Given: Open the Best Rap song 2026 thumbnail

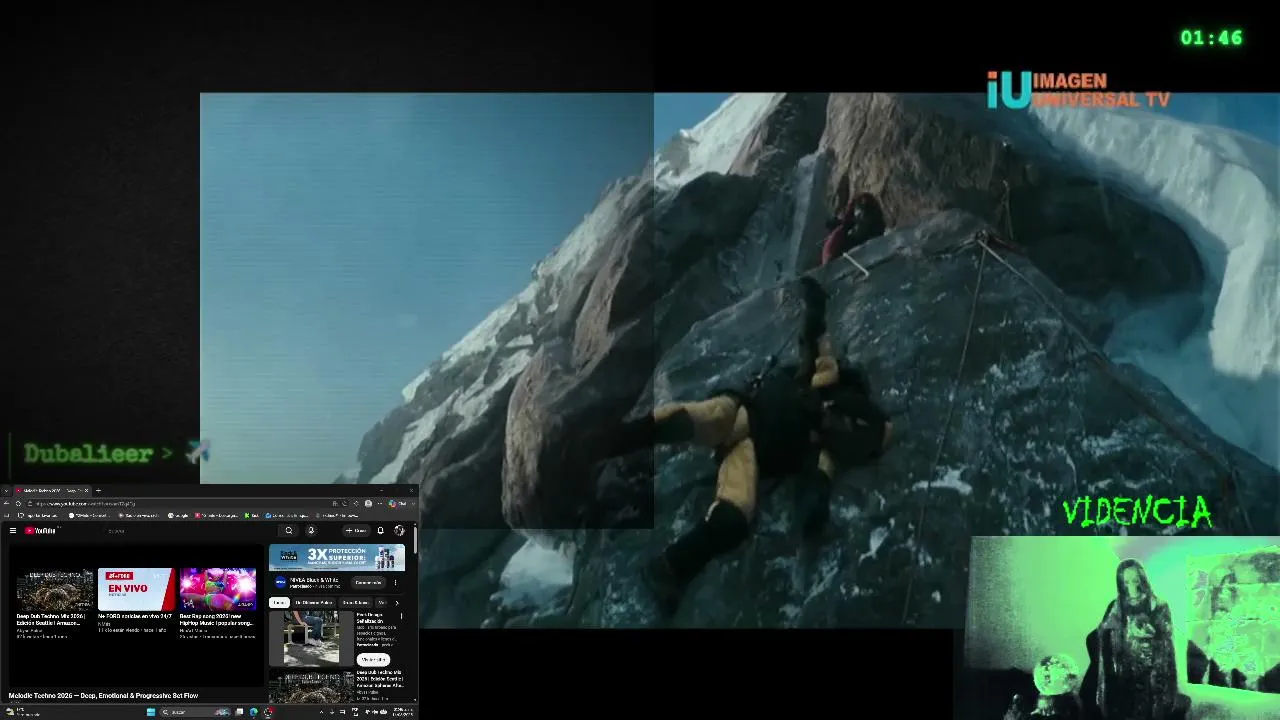Looking at the screenshot, I should 218,589.
